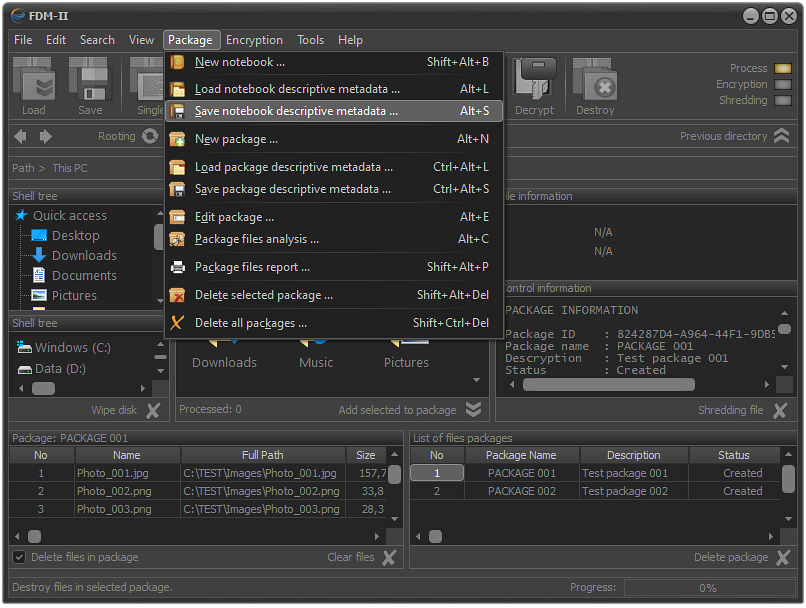Click C:\TEST\Images\Photo_002.png path cell
This screenshot has height=608, width=806.
pyautogui.click(x=263, y=491)
